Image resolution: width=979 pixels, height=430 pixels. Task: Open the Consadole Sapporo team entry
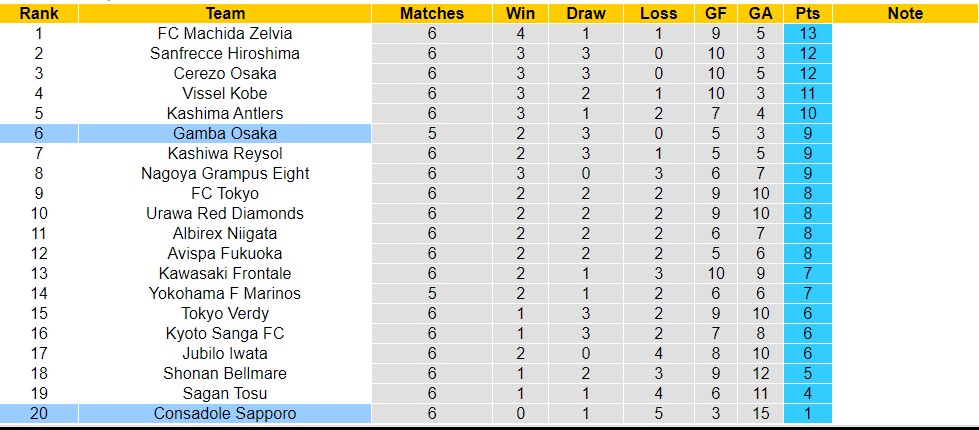225,413
